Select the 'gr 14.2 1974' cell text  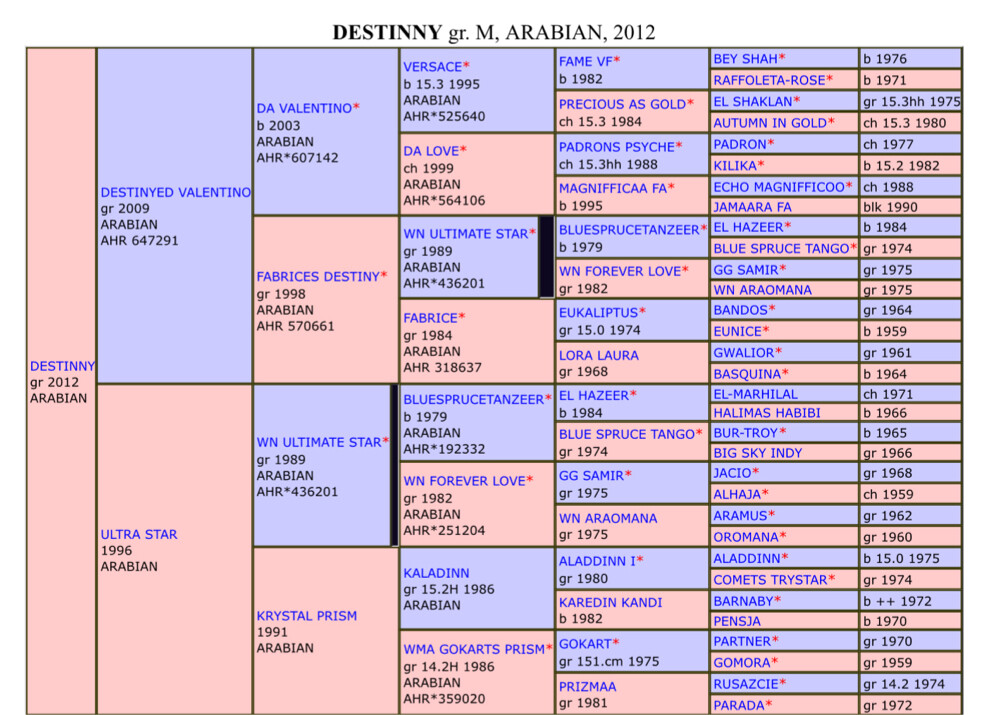[904, 684]
